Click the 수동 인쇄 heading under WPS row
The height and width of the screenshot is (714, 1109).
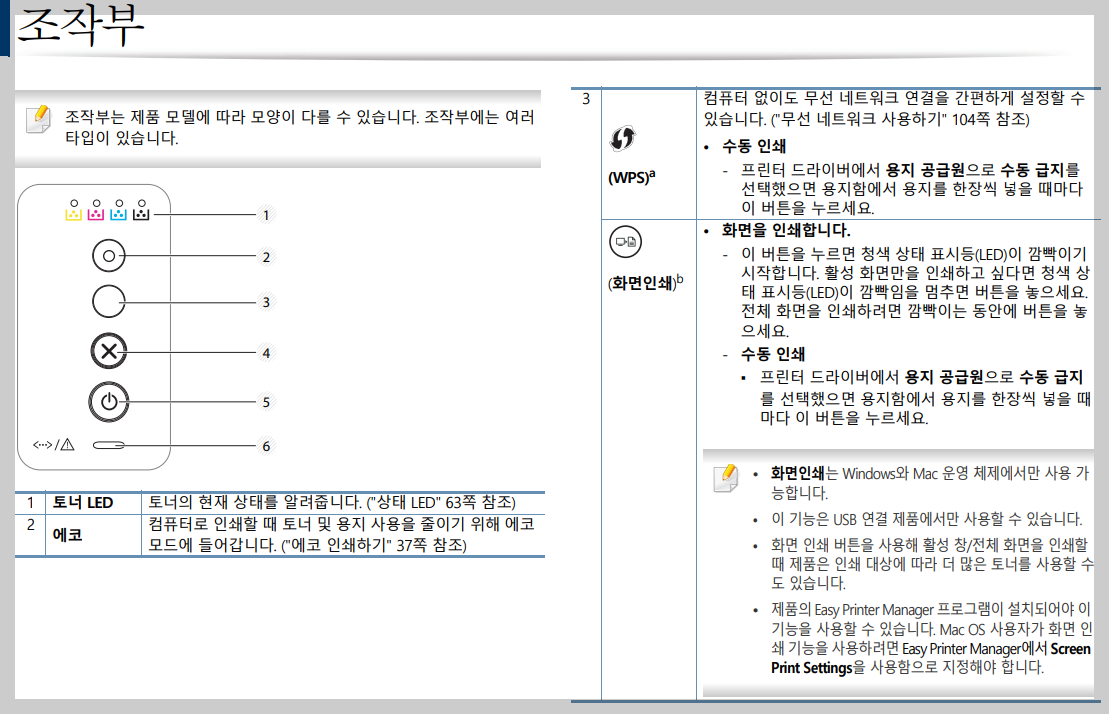[754, 146]
